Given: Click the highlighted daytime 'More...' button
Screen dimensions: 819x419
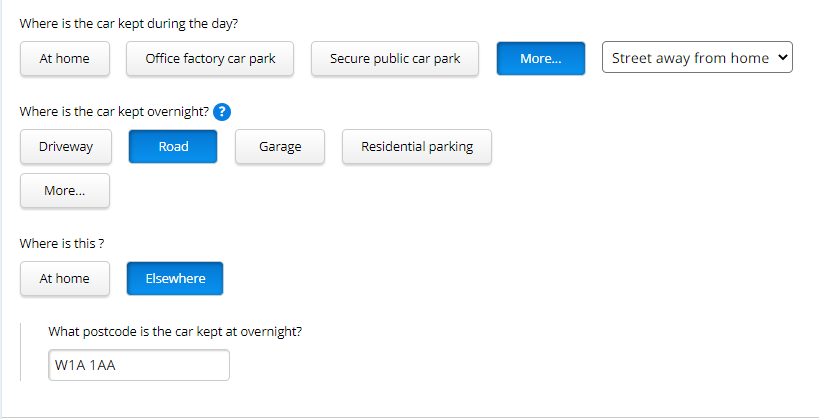Looking at the screenshot, I should [540, 59].
